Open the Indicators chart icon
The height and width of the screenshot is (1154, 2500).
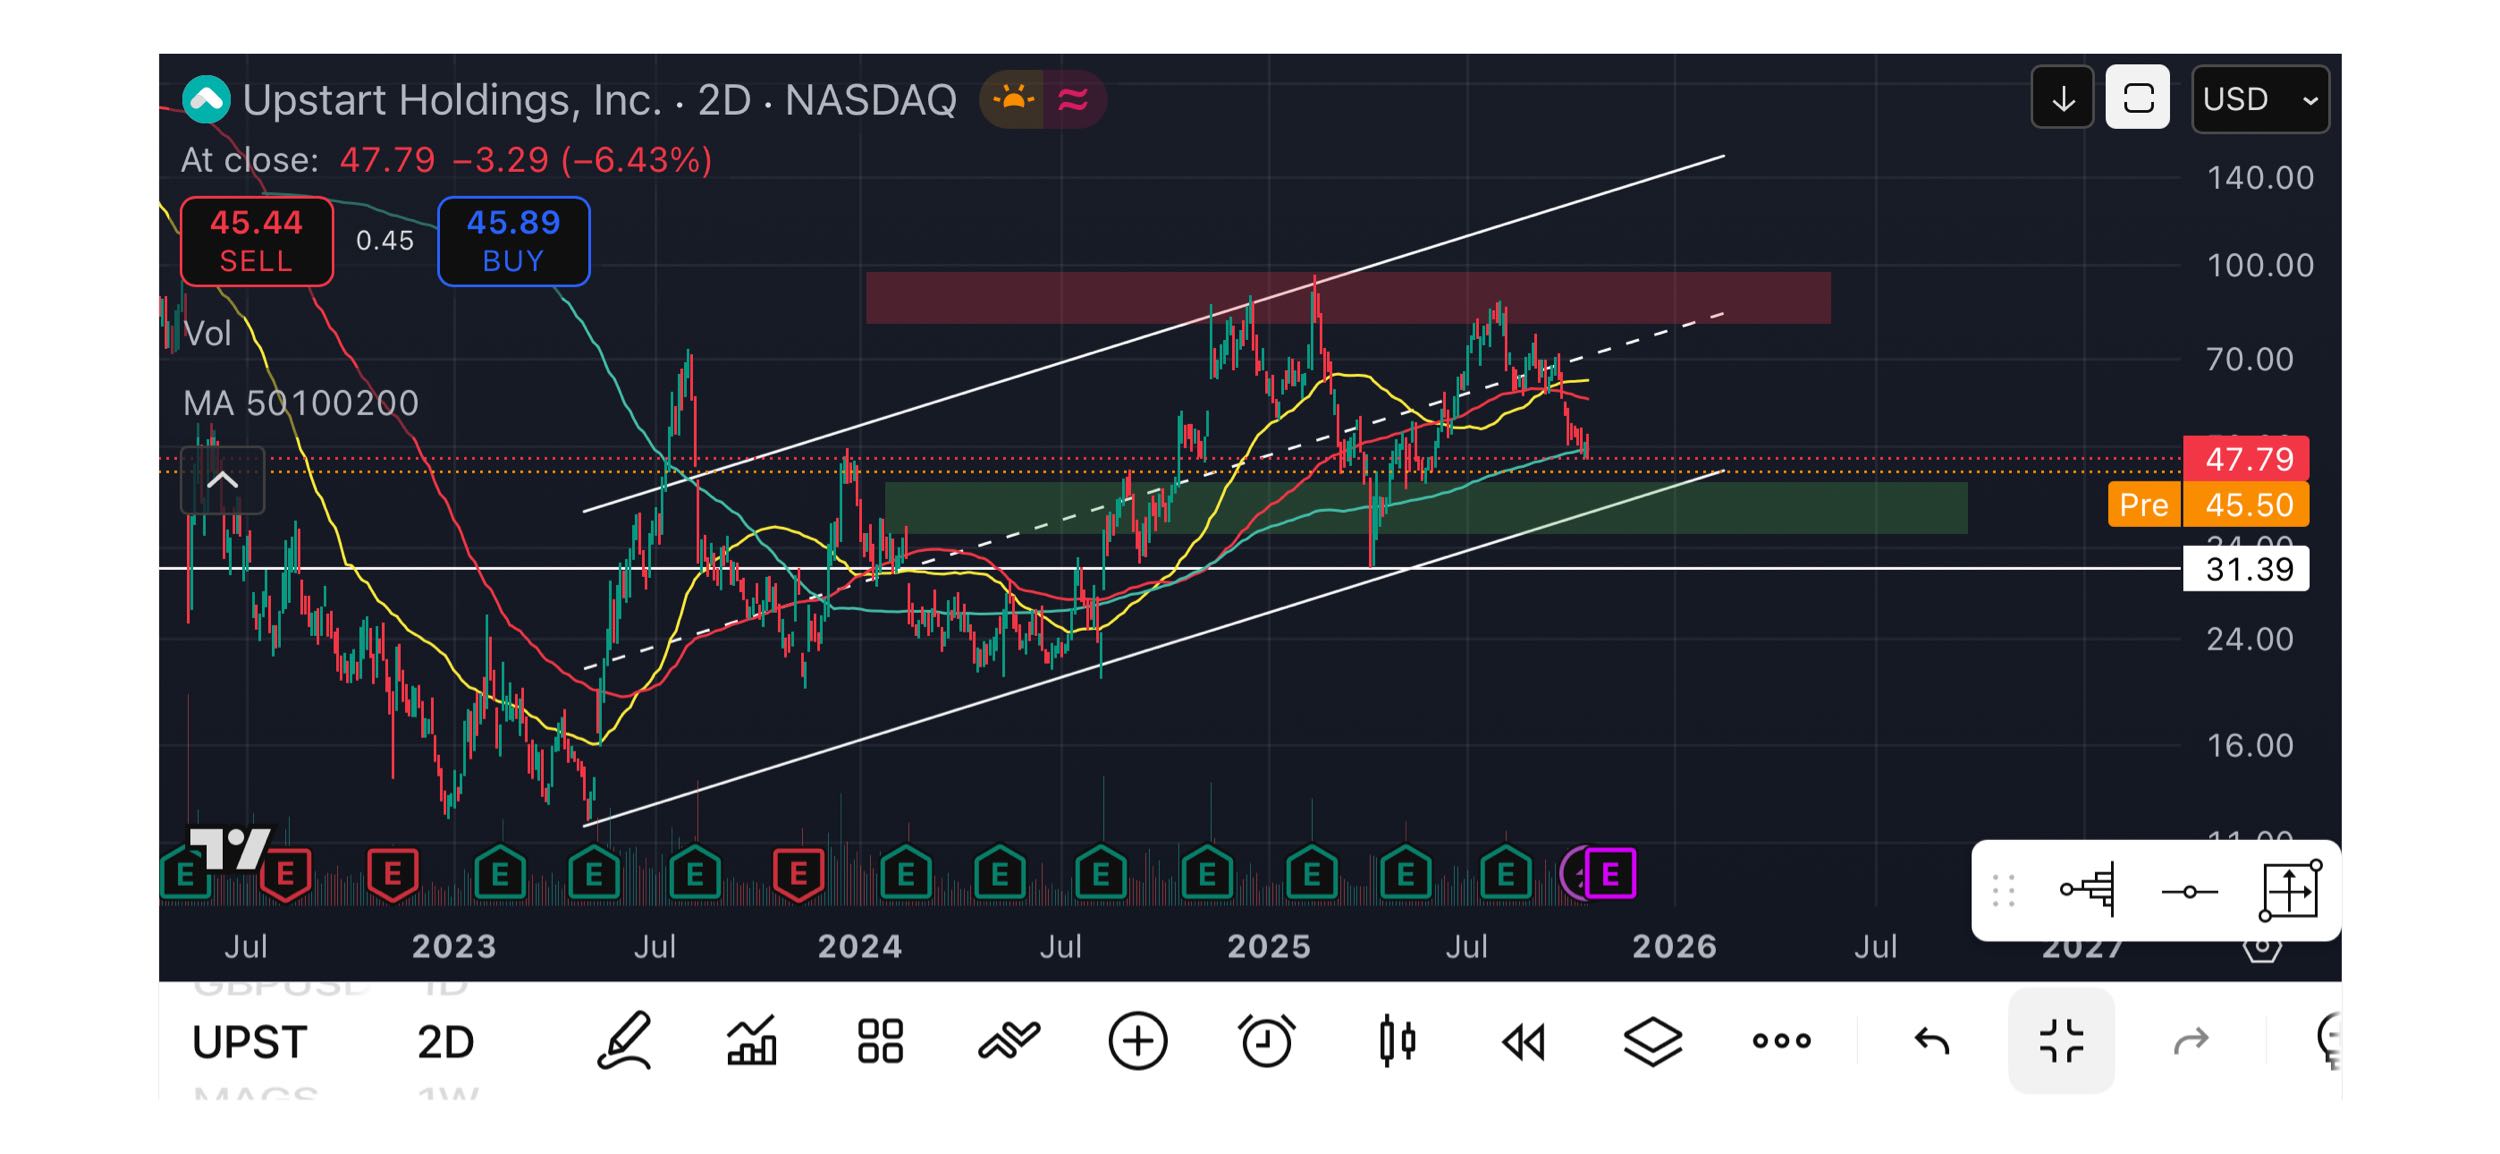pos(752,1041)
